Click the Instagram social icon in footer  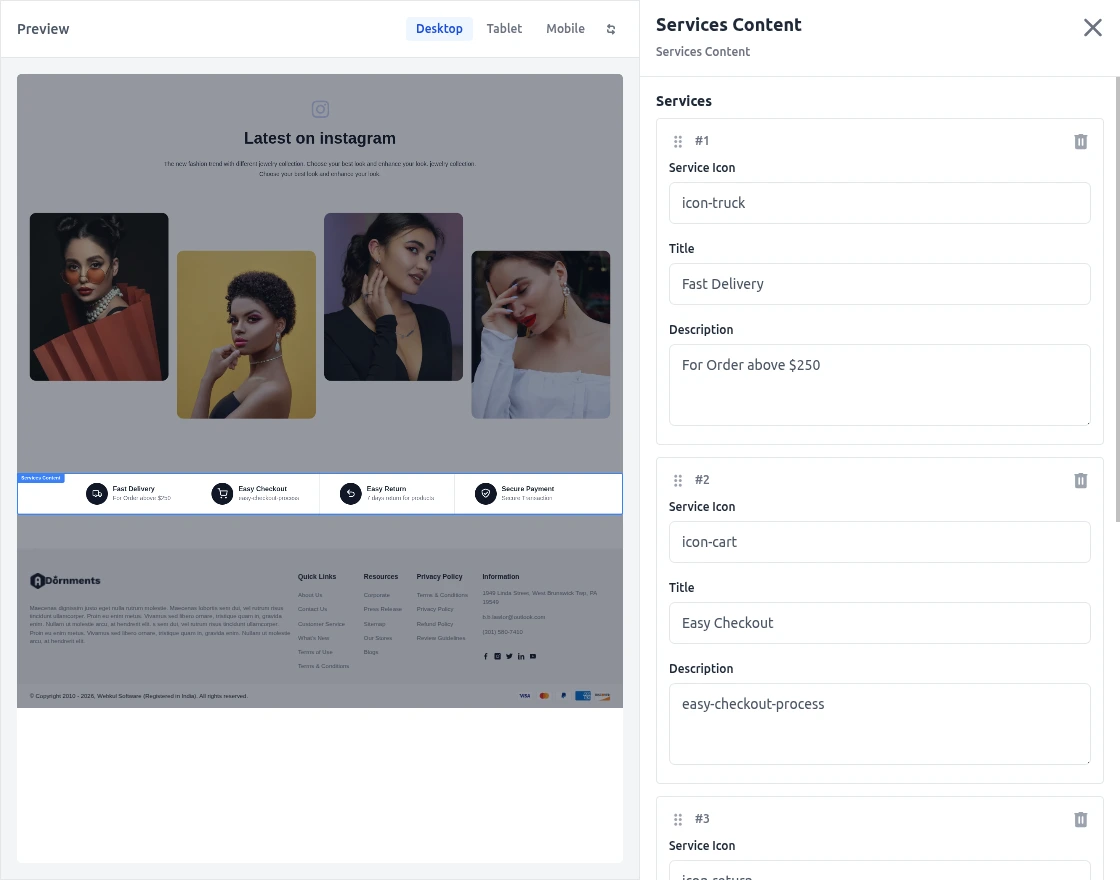498,656
